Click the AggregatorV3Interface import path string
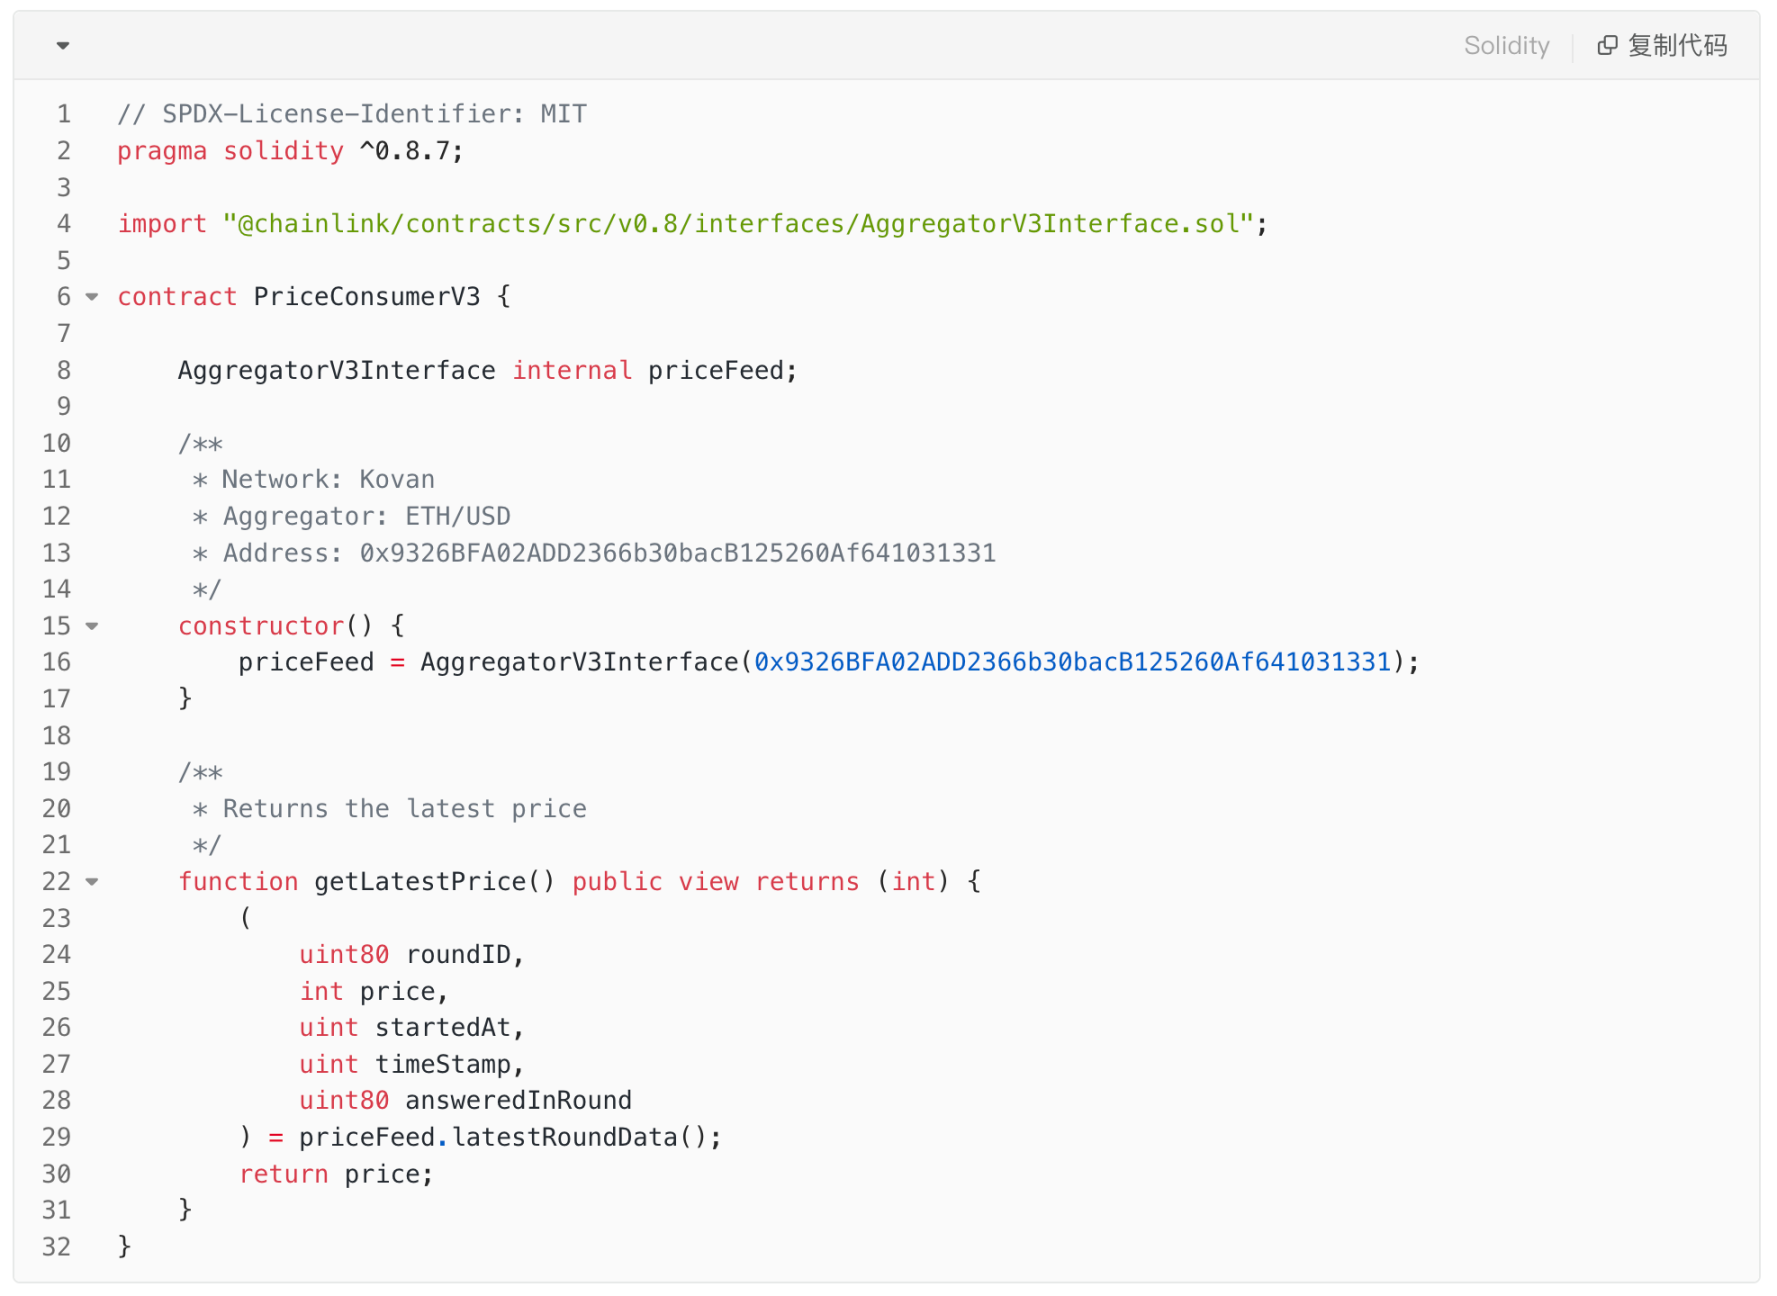Viewport: 1777px width, 1296px height. pos(738,224)
